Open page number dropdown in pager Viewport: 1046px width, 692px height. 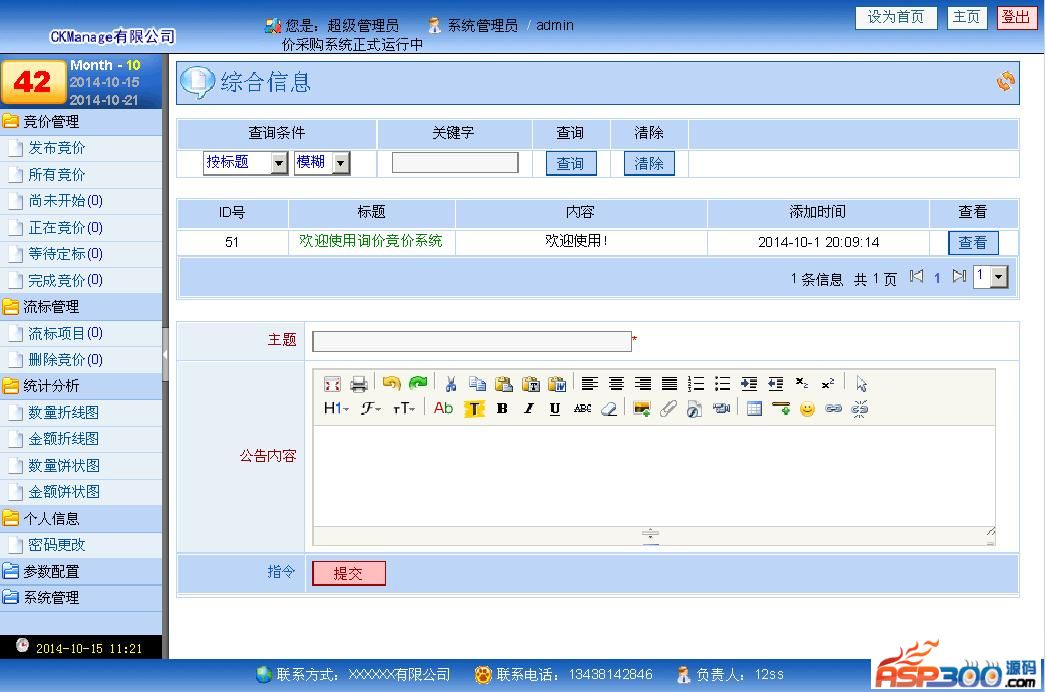click(991, 277)
